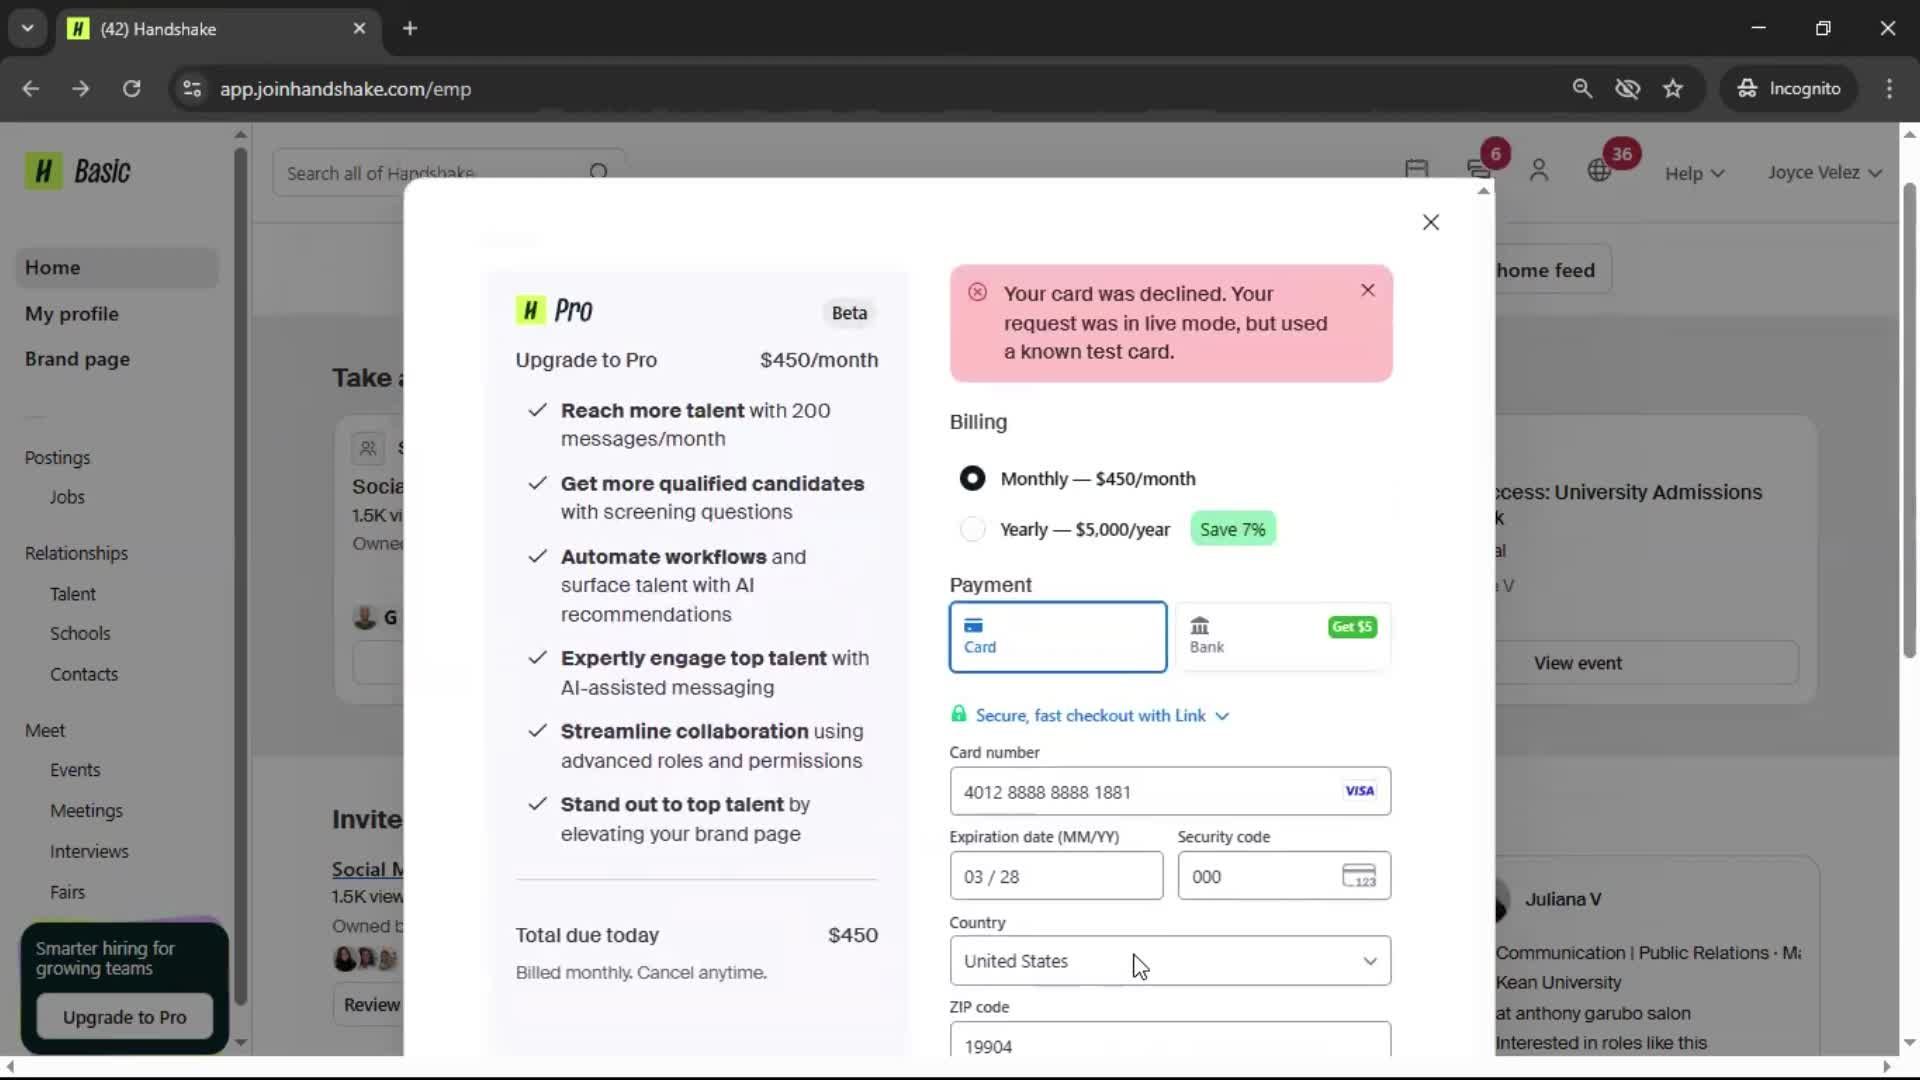Click the VISA card brand icon
Screen dimensions: 1920x1080
coord(1359,791)
